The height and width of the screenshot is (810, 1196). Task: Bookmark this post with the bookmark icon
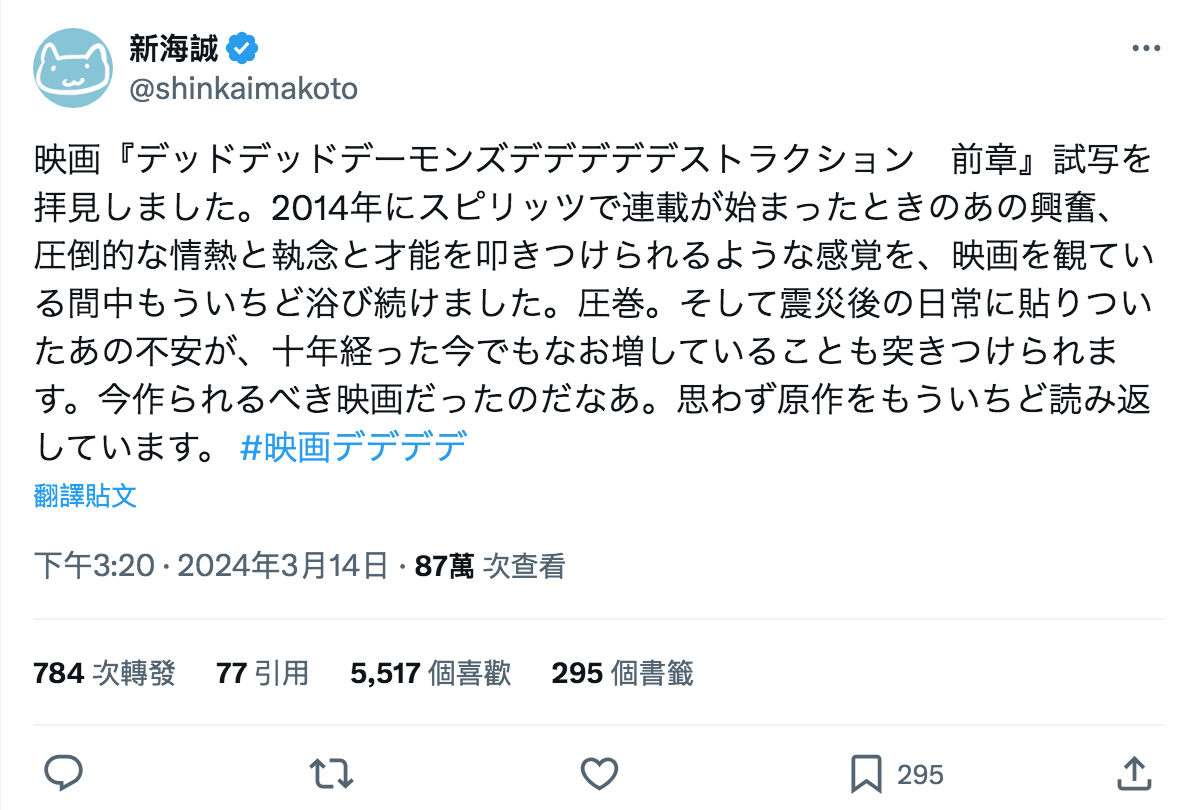coord(866,774)
